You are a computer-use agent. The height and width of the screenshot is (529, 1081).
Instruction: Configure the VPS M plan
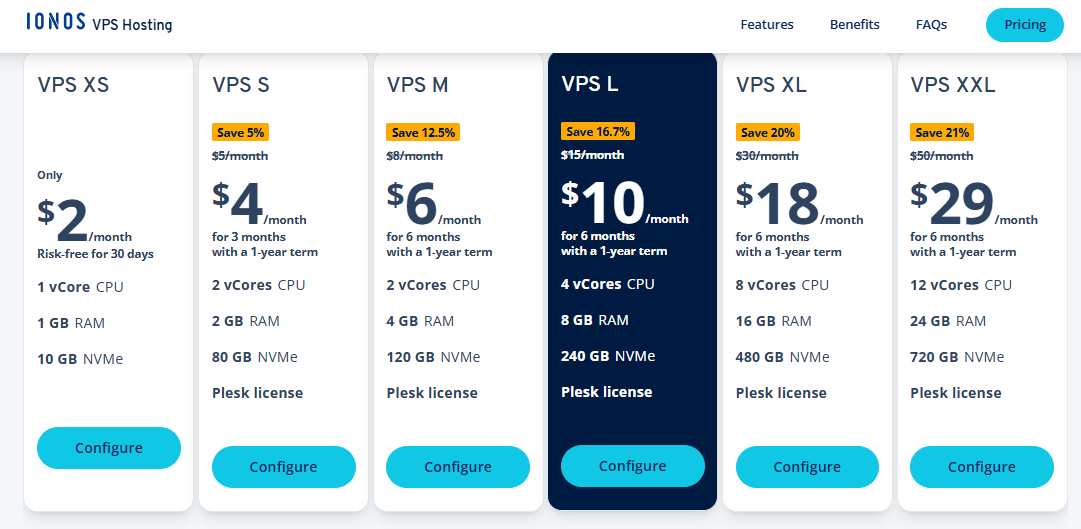458,467
